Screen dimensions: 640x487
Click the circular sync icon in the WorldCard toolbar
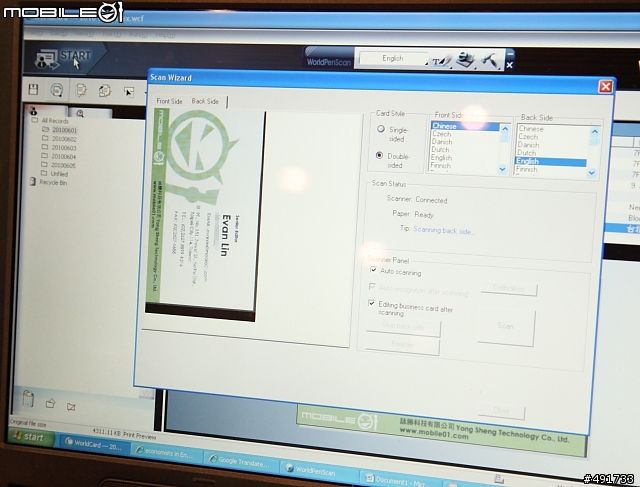click(x=57, y=90)
